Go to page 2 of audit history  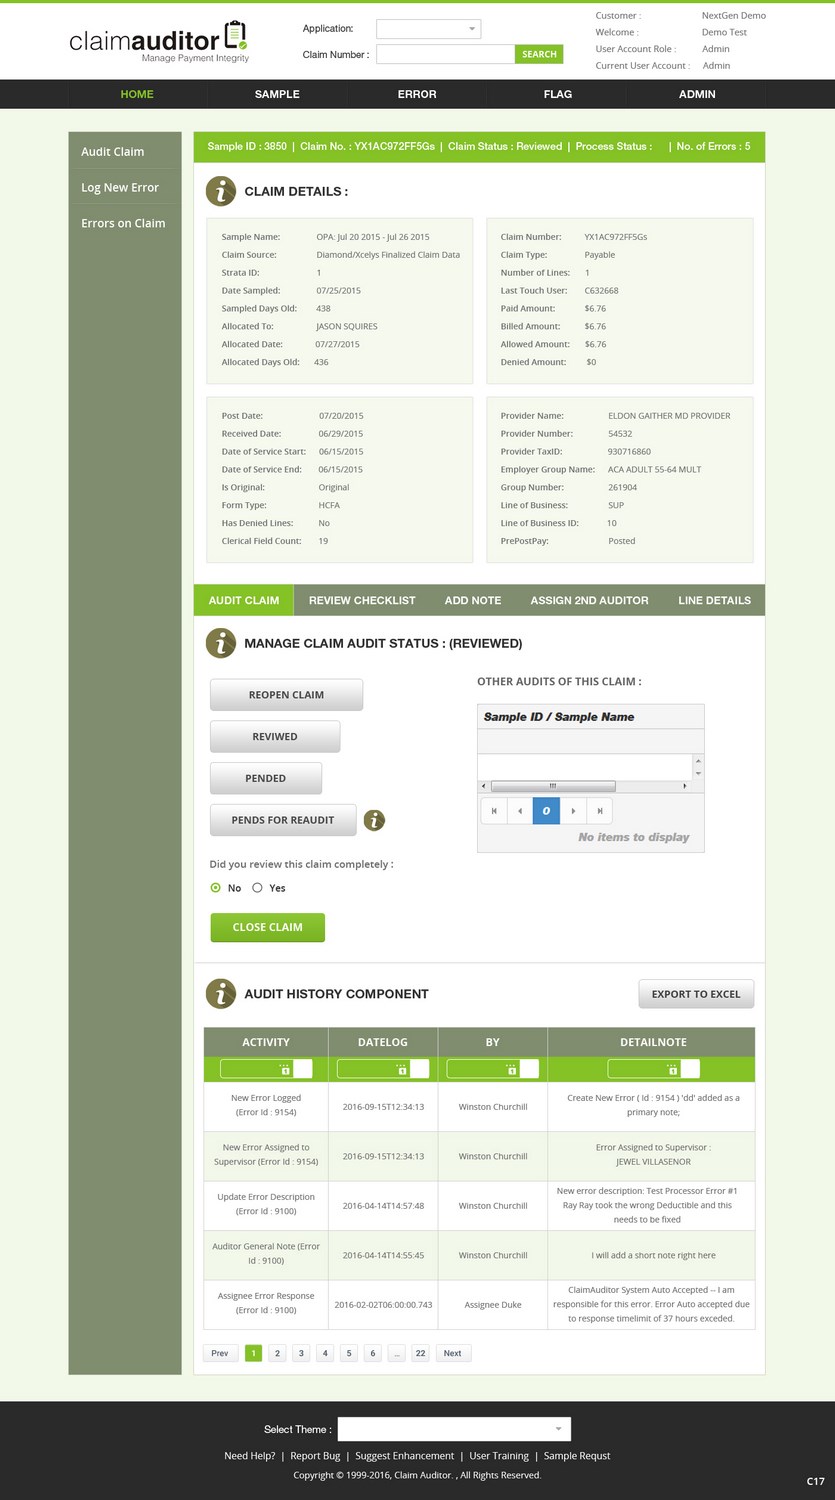[x=278, y=1353]
